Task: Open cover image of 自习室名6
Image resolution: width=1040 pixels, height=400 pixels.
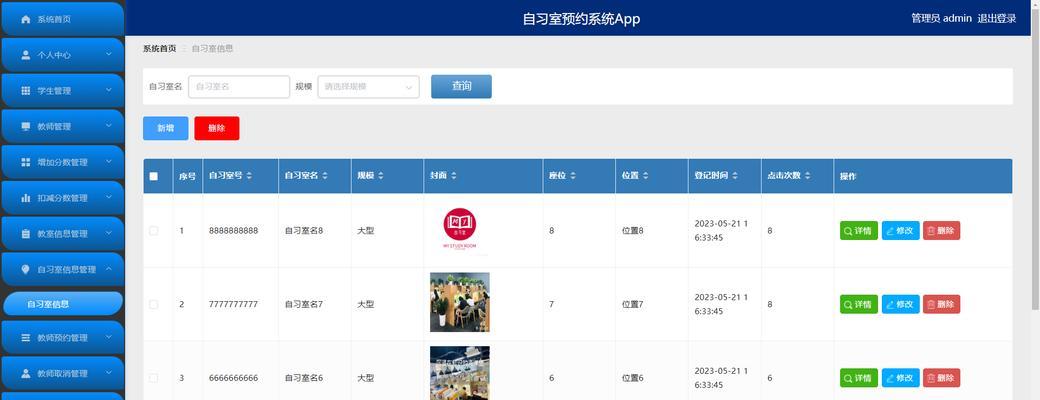Action: tap(460, 373)
